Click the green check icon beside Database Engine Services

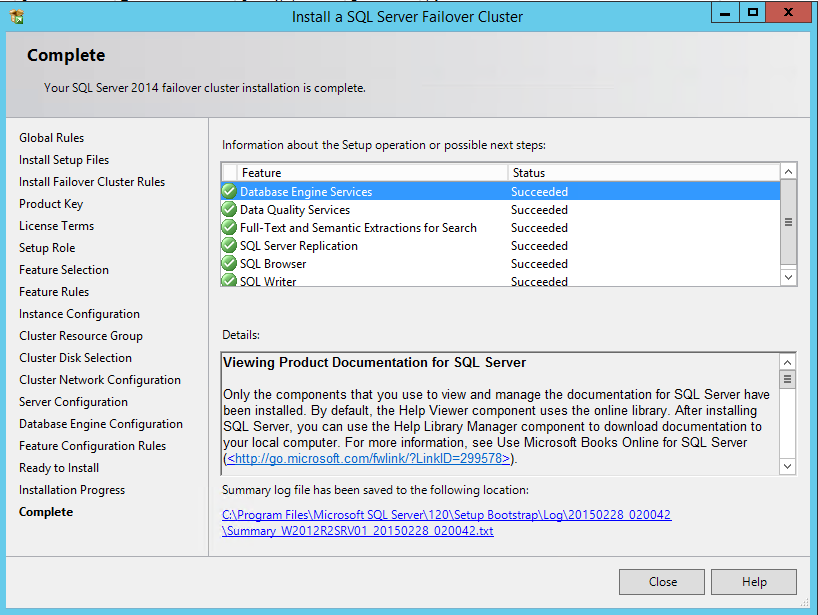point(230,192)
